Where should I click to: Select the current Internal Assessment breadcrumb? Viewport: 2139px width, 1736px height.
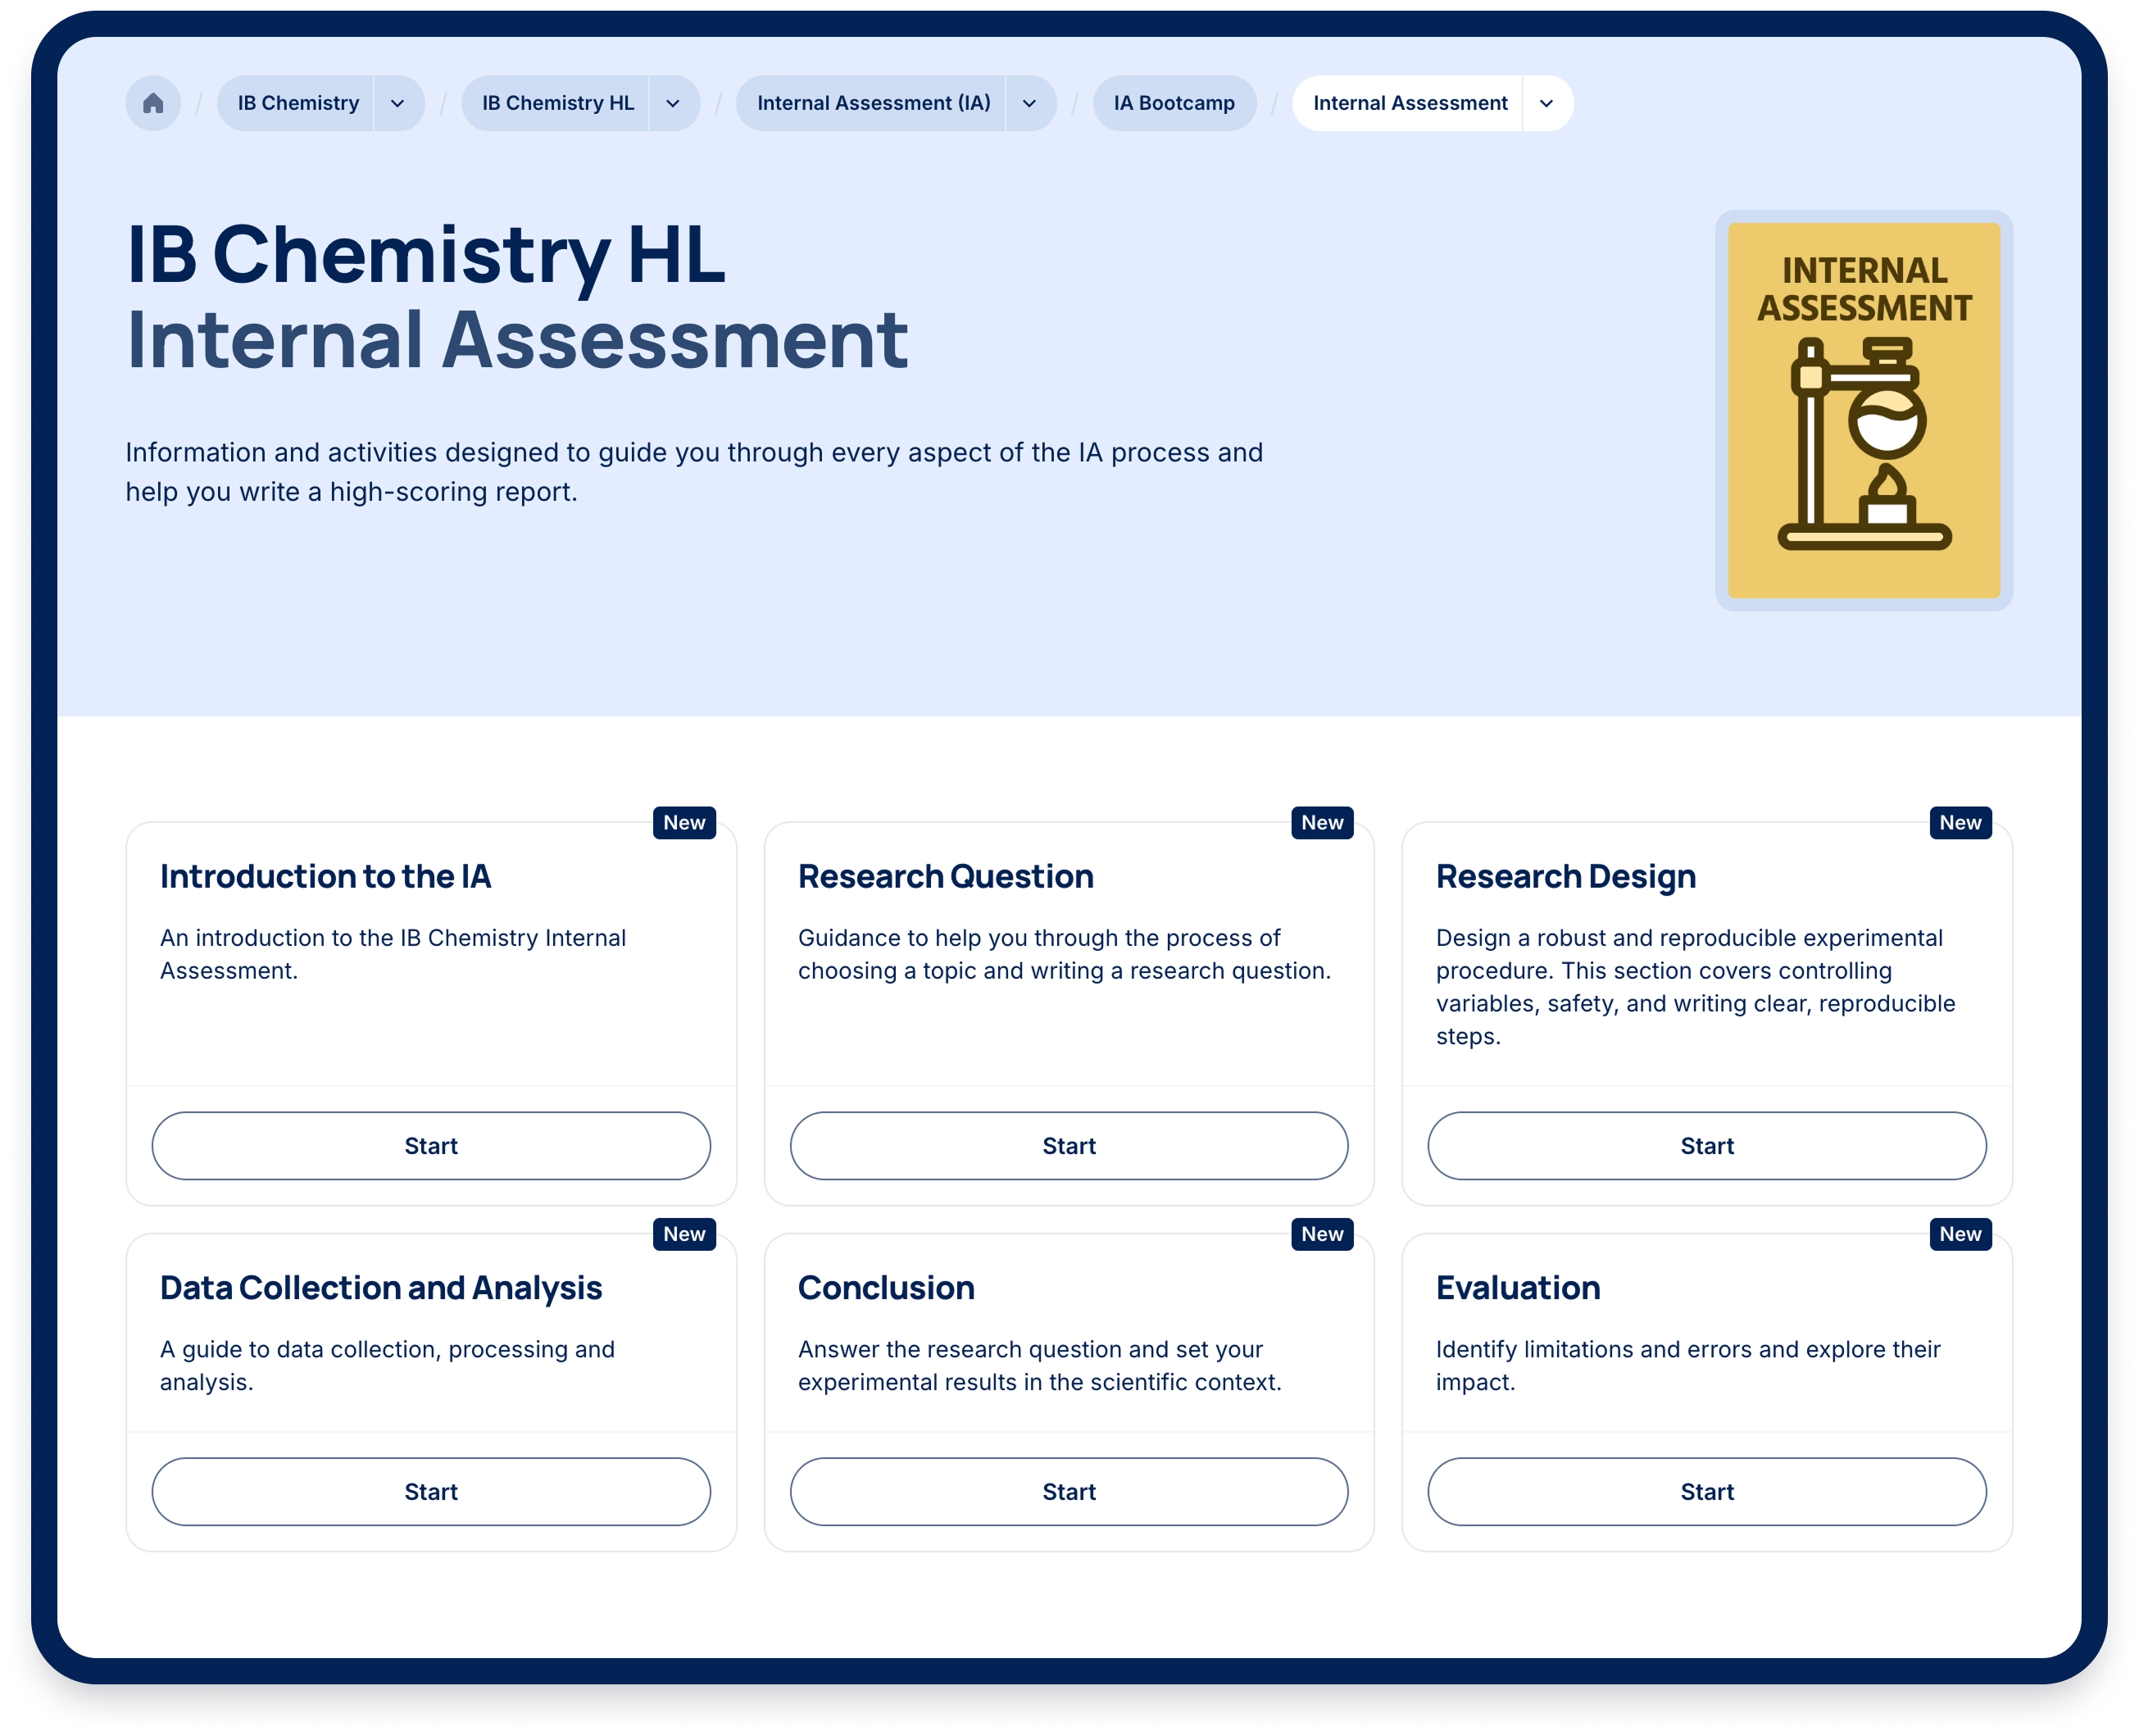pos(1409,103)
